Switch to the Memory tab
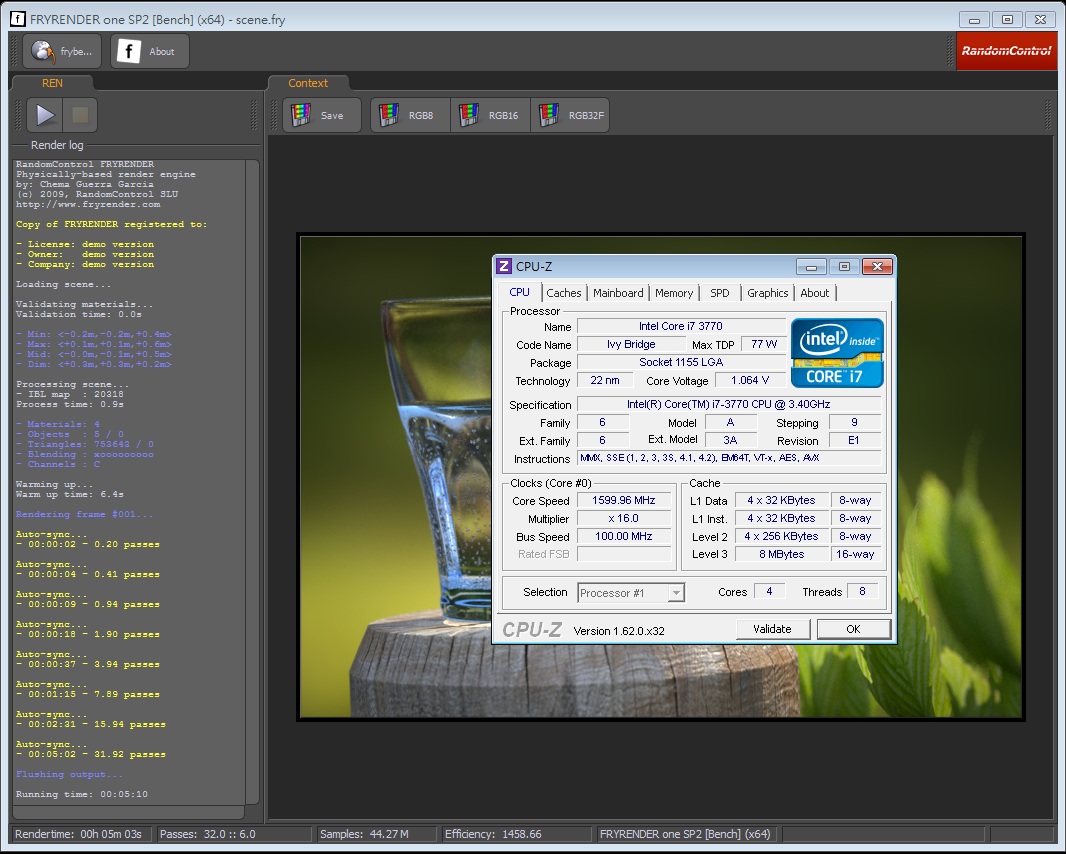 674,293
